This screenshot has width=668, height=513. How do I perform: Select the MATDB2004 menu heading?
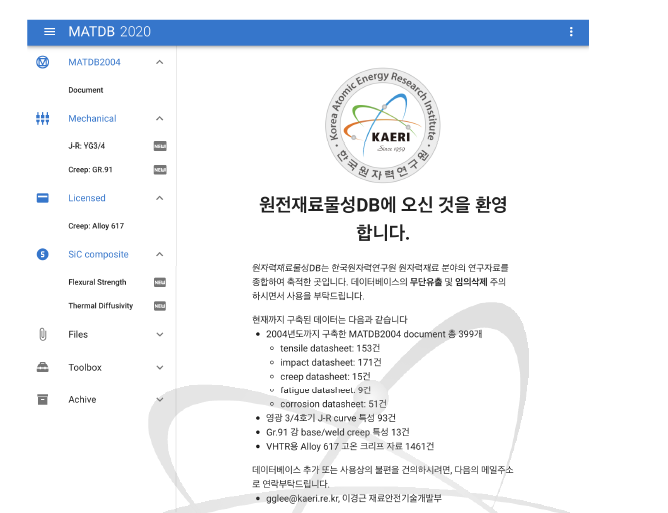95,62
